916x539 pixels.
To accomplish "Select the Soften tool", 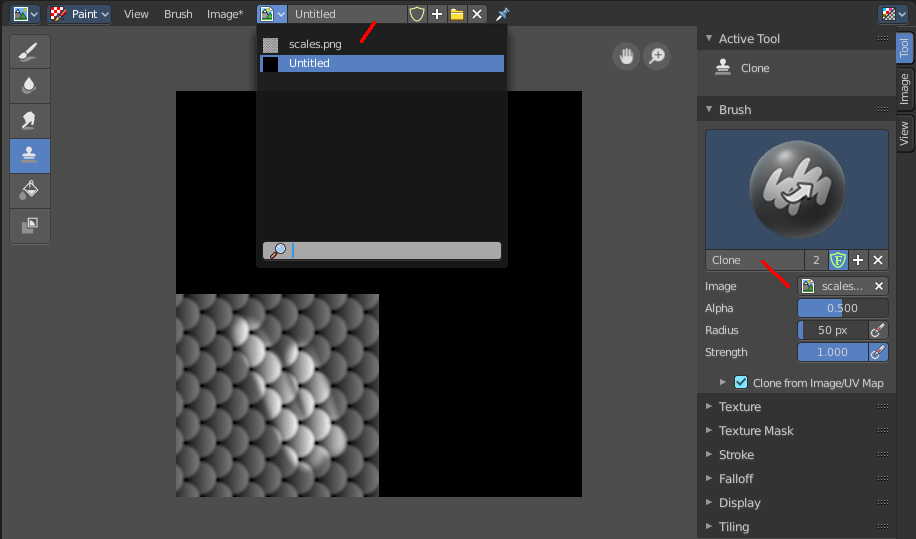I will (29, 86).
